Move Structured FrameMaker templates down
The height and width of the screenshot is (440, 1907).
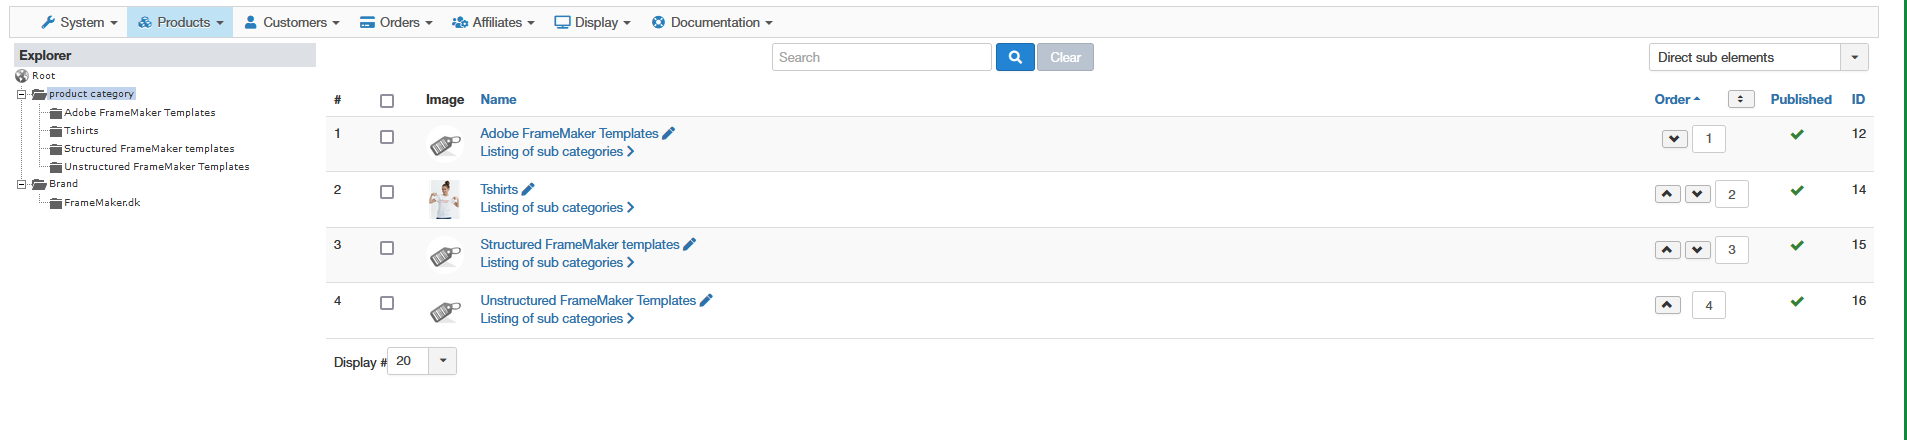point(1697,249)
